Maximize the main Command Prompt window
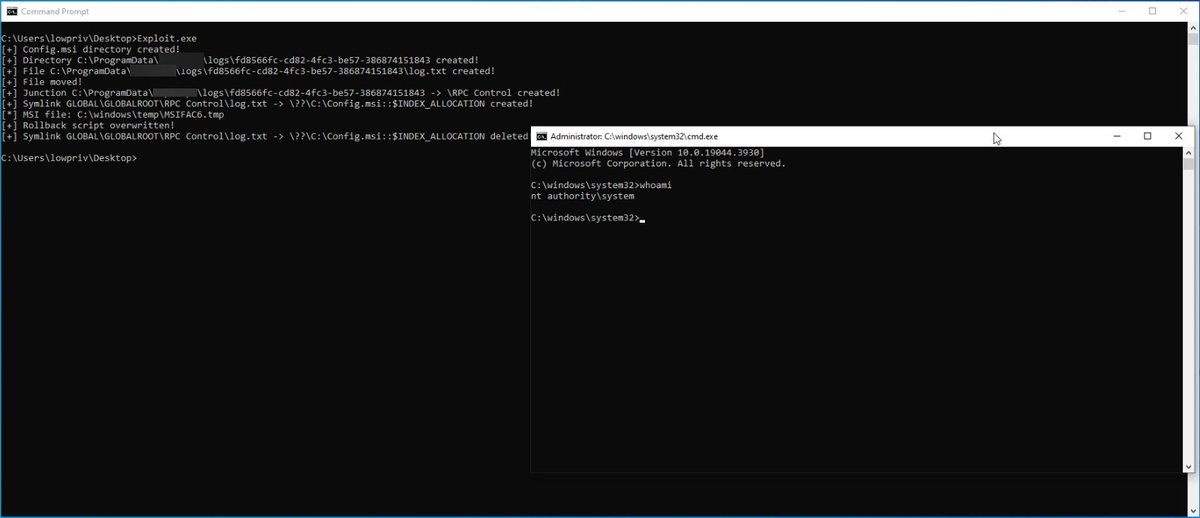 point(1152,11)
